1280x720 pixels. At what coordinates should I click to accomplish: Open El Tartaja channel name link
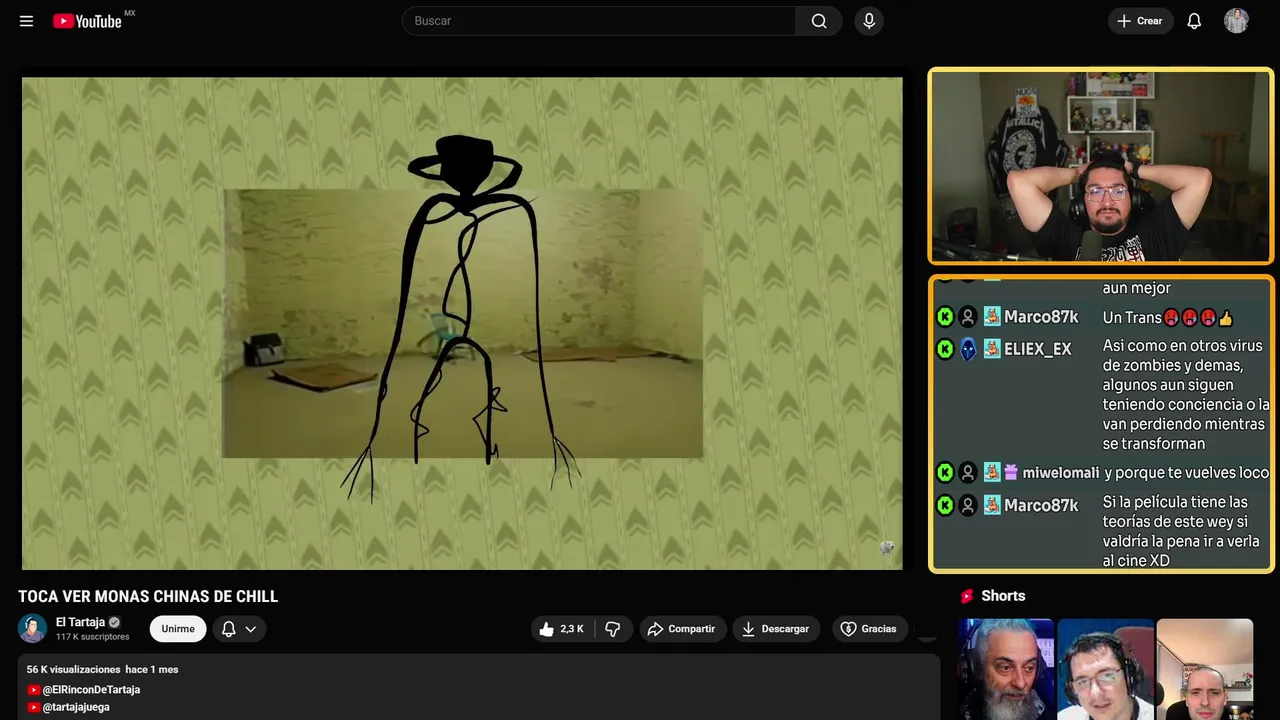[x=80, y=622]
